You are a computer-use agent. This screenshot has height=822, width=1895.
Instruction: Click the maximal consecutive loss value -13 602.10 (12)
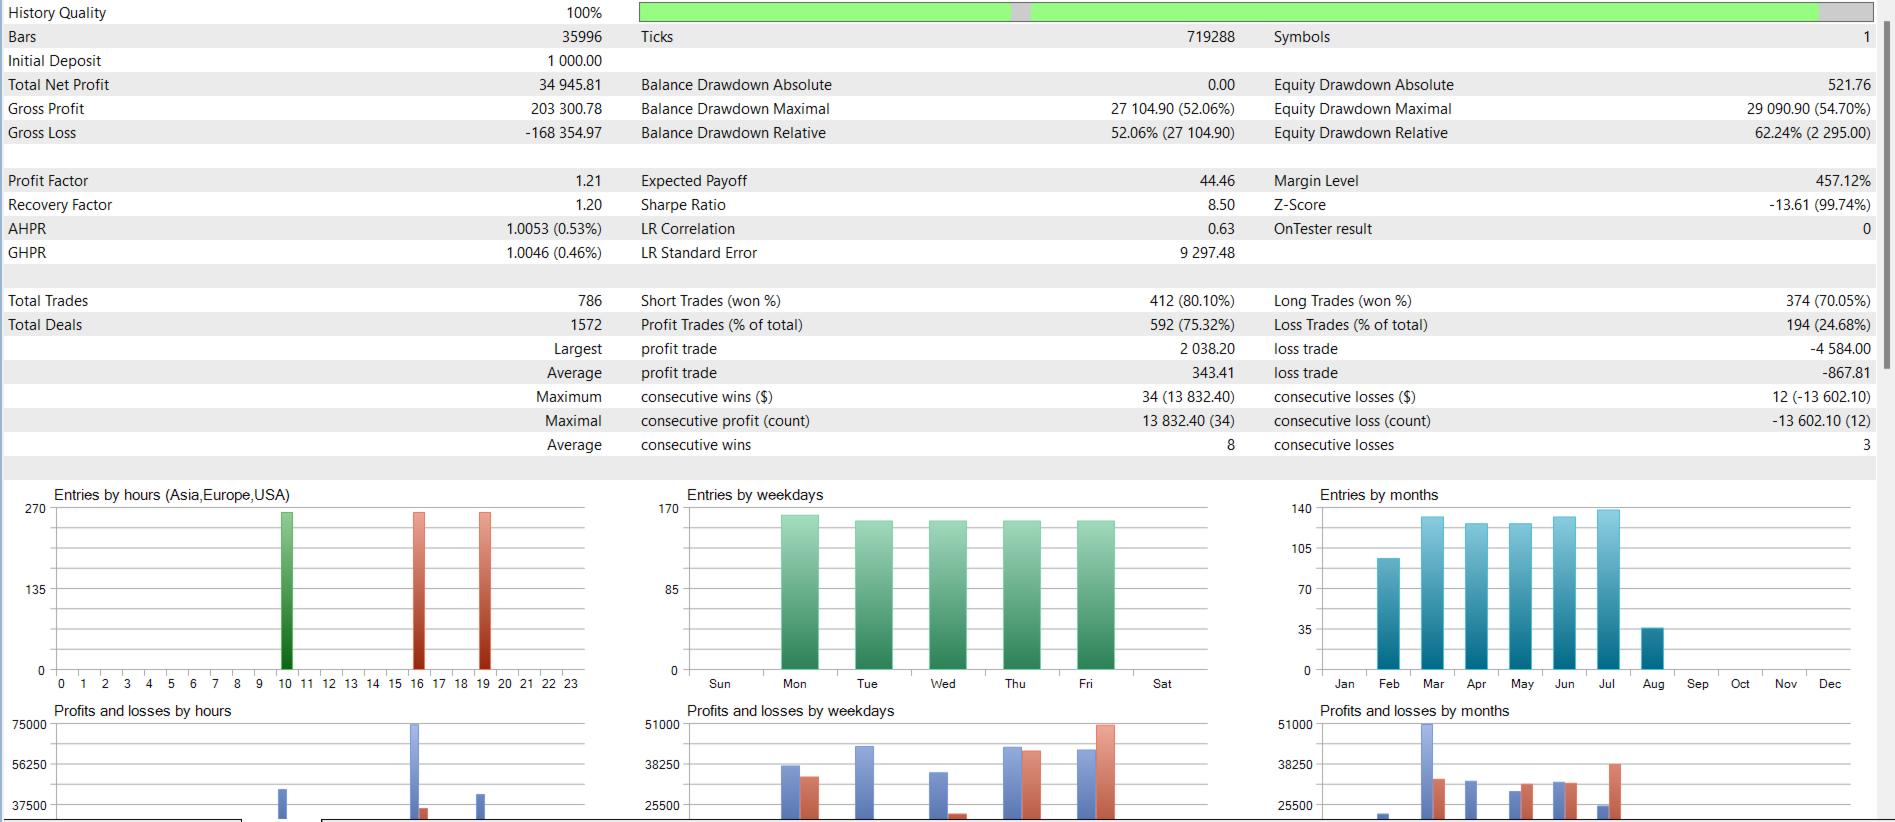[1821, 421]
